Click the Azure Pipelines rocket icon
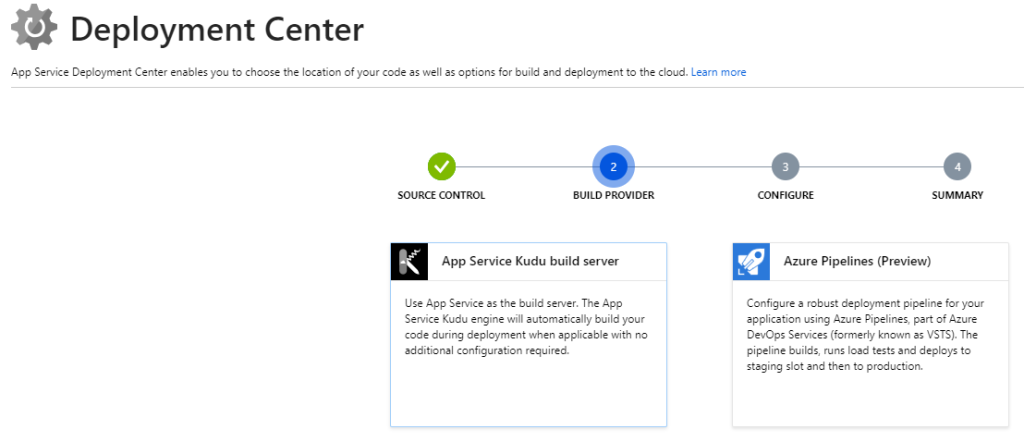The height and width of the screenshot is (442, 1024). coord(751,262)
